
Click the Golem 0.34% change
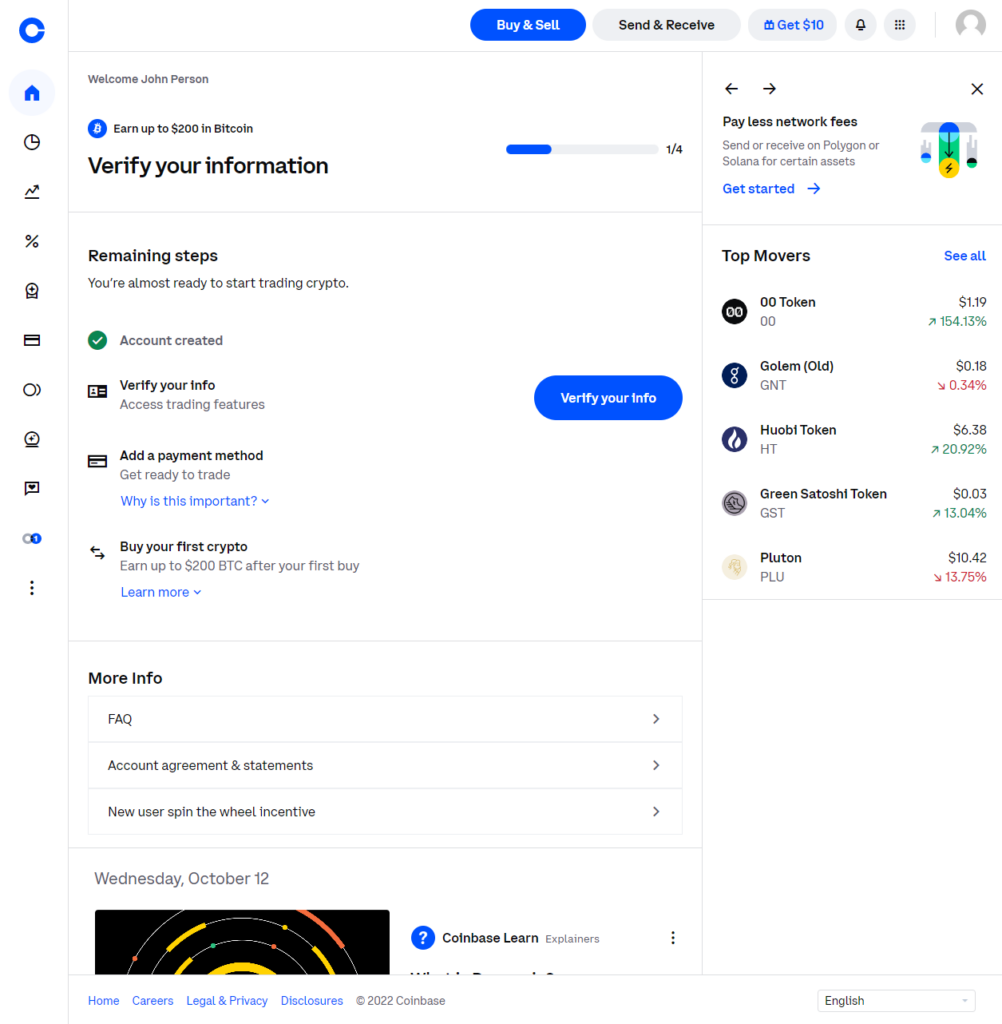click(x=962, y=385)
